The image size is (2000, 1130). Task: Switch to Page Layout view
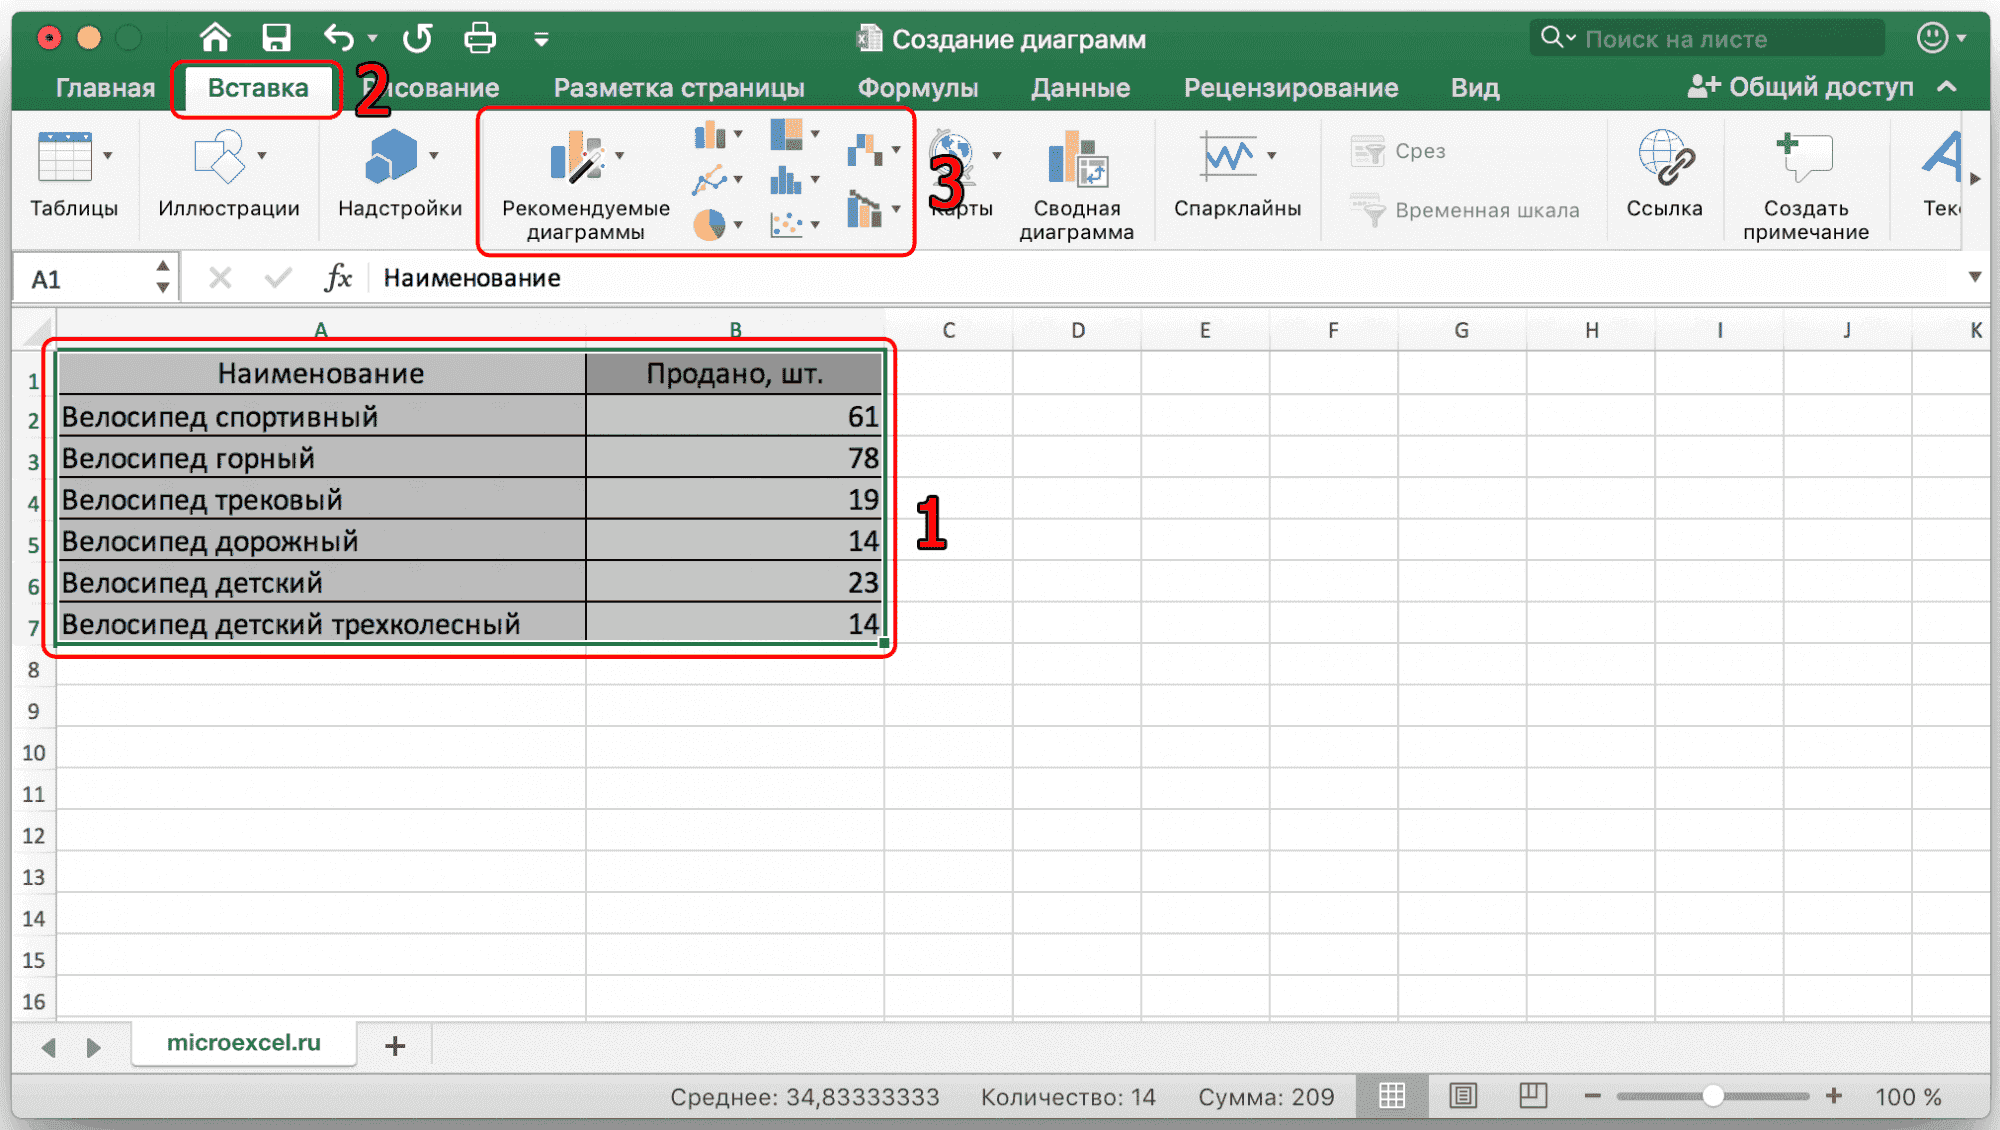1463,1096
